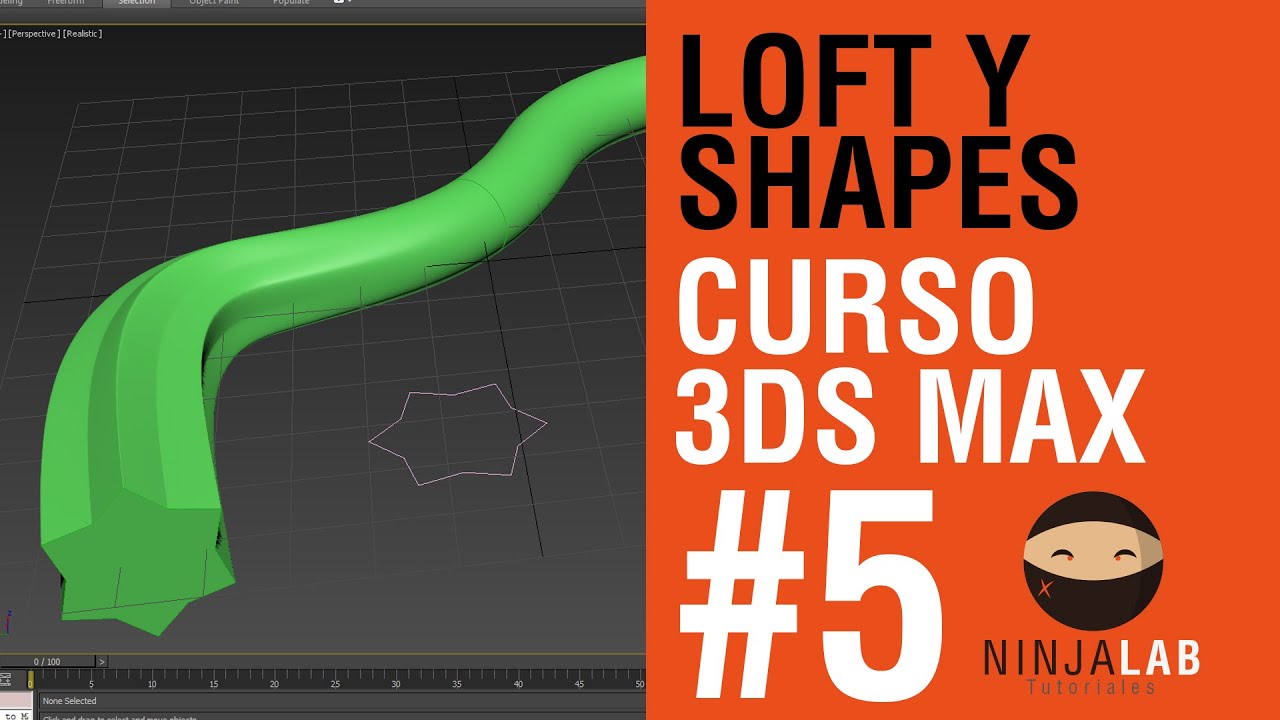Jump to frame 40 on the timeline
This screenshot has height=720, width=1280.
tap(518, 684)
